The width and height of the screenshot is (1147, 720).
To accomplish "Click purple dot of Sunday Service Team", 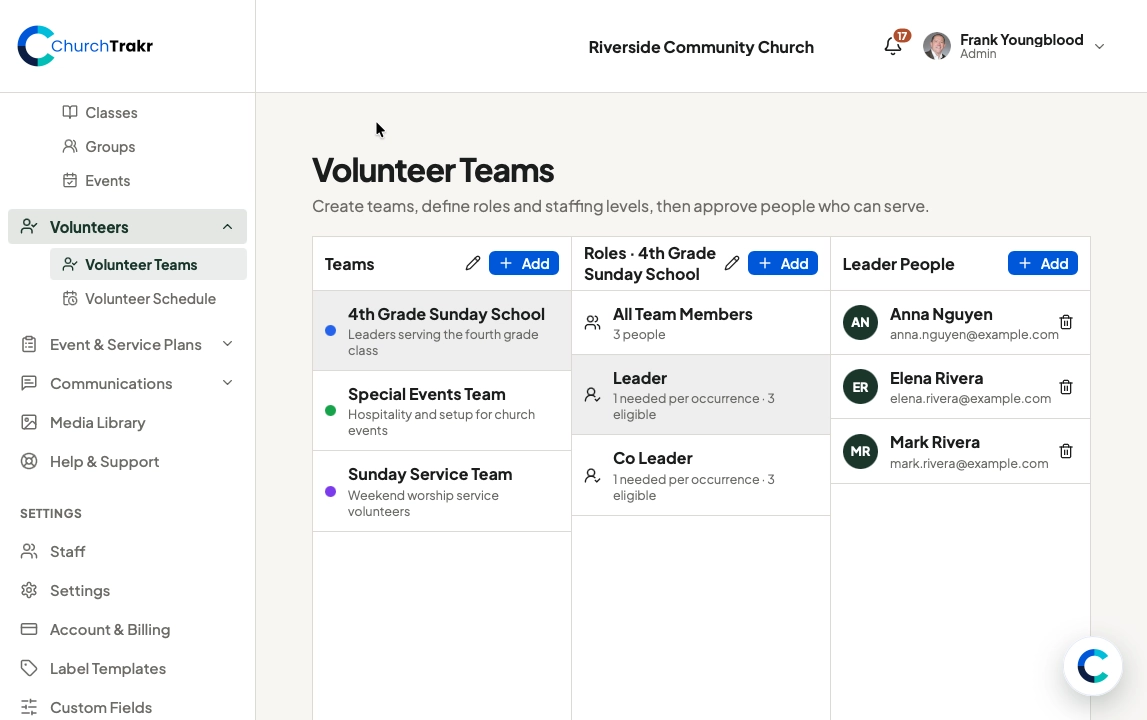I will click(331, 491).
